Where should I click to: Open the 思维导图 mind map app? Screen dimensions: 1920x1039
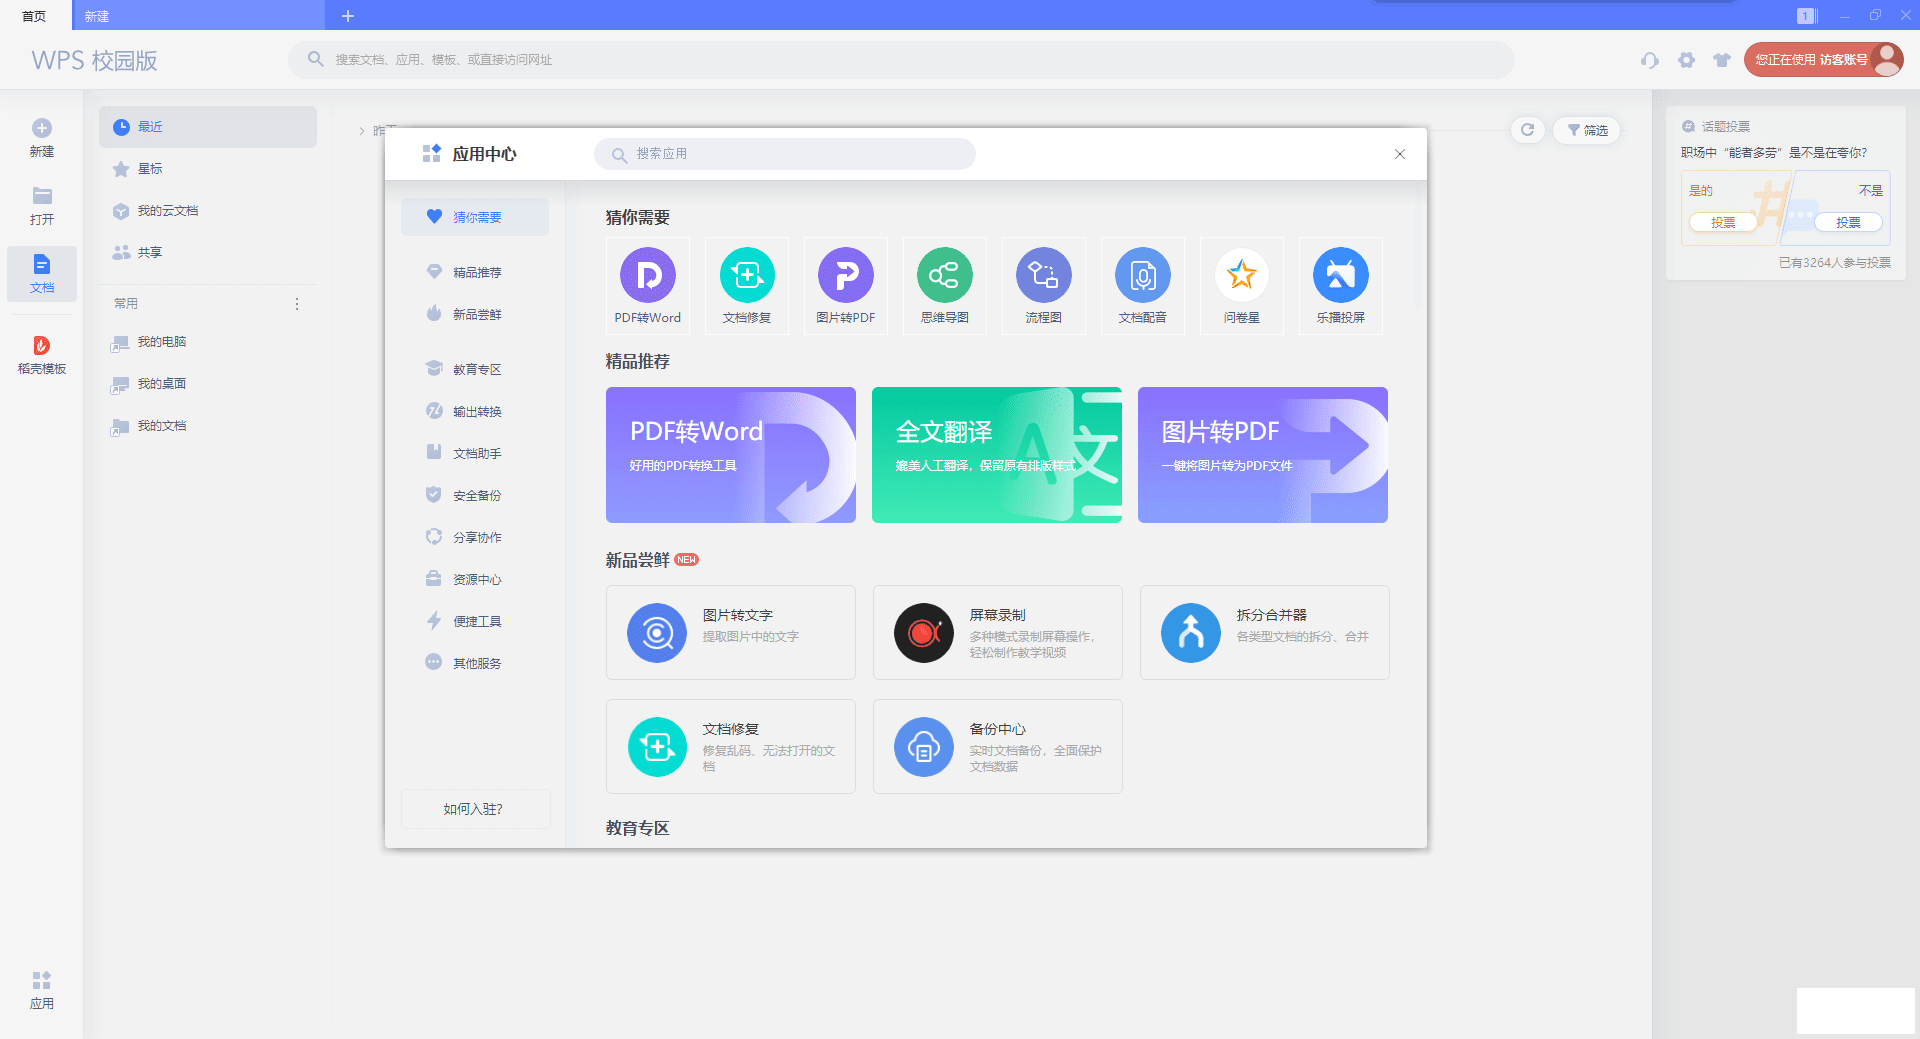(944, 285)
